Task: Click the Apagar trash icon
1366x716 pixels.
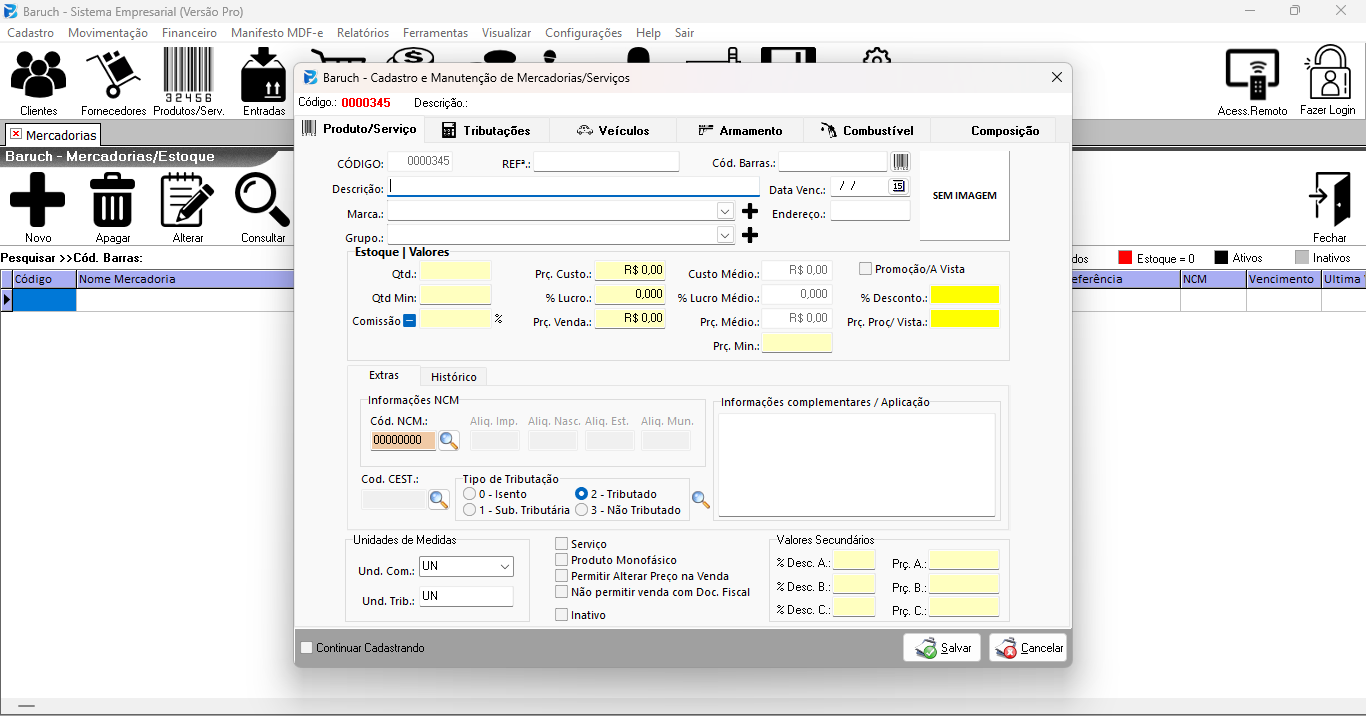Action: (x=113, y=207)
